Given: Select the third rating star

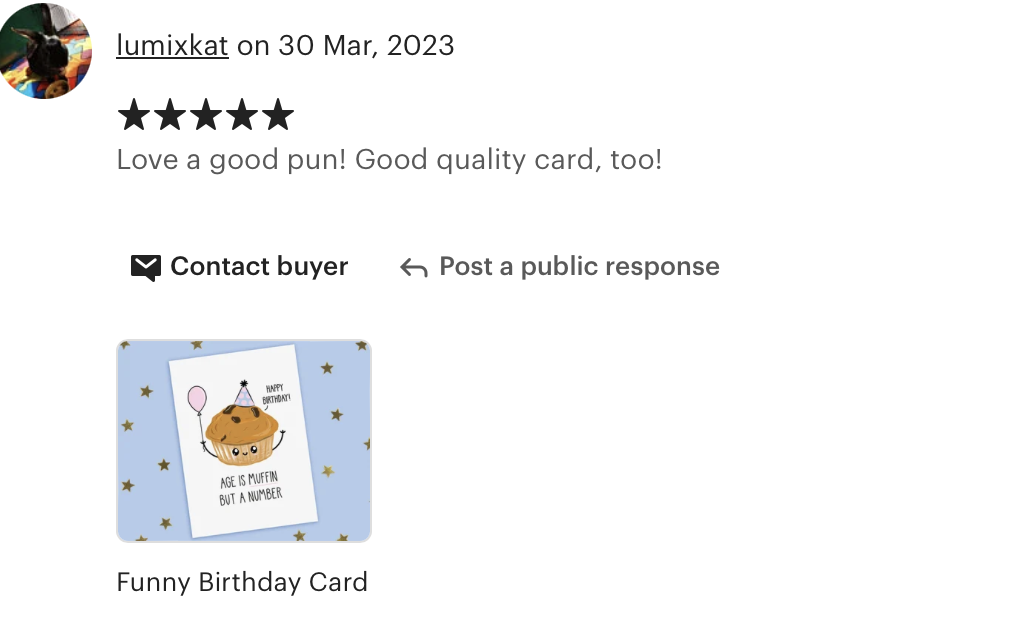Looking at the screenshot, I should [206, 115].
